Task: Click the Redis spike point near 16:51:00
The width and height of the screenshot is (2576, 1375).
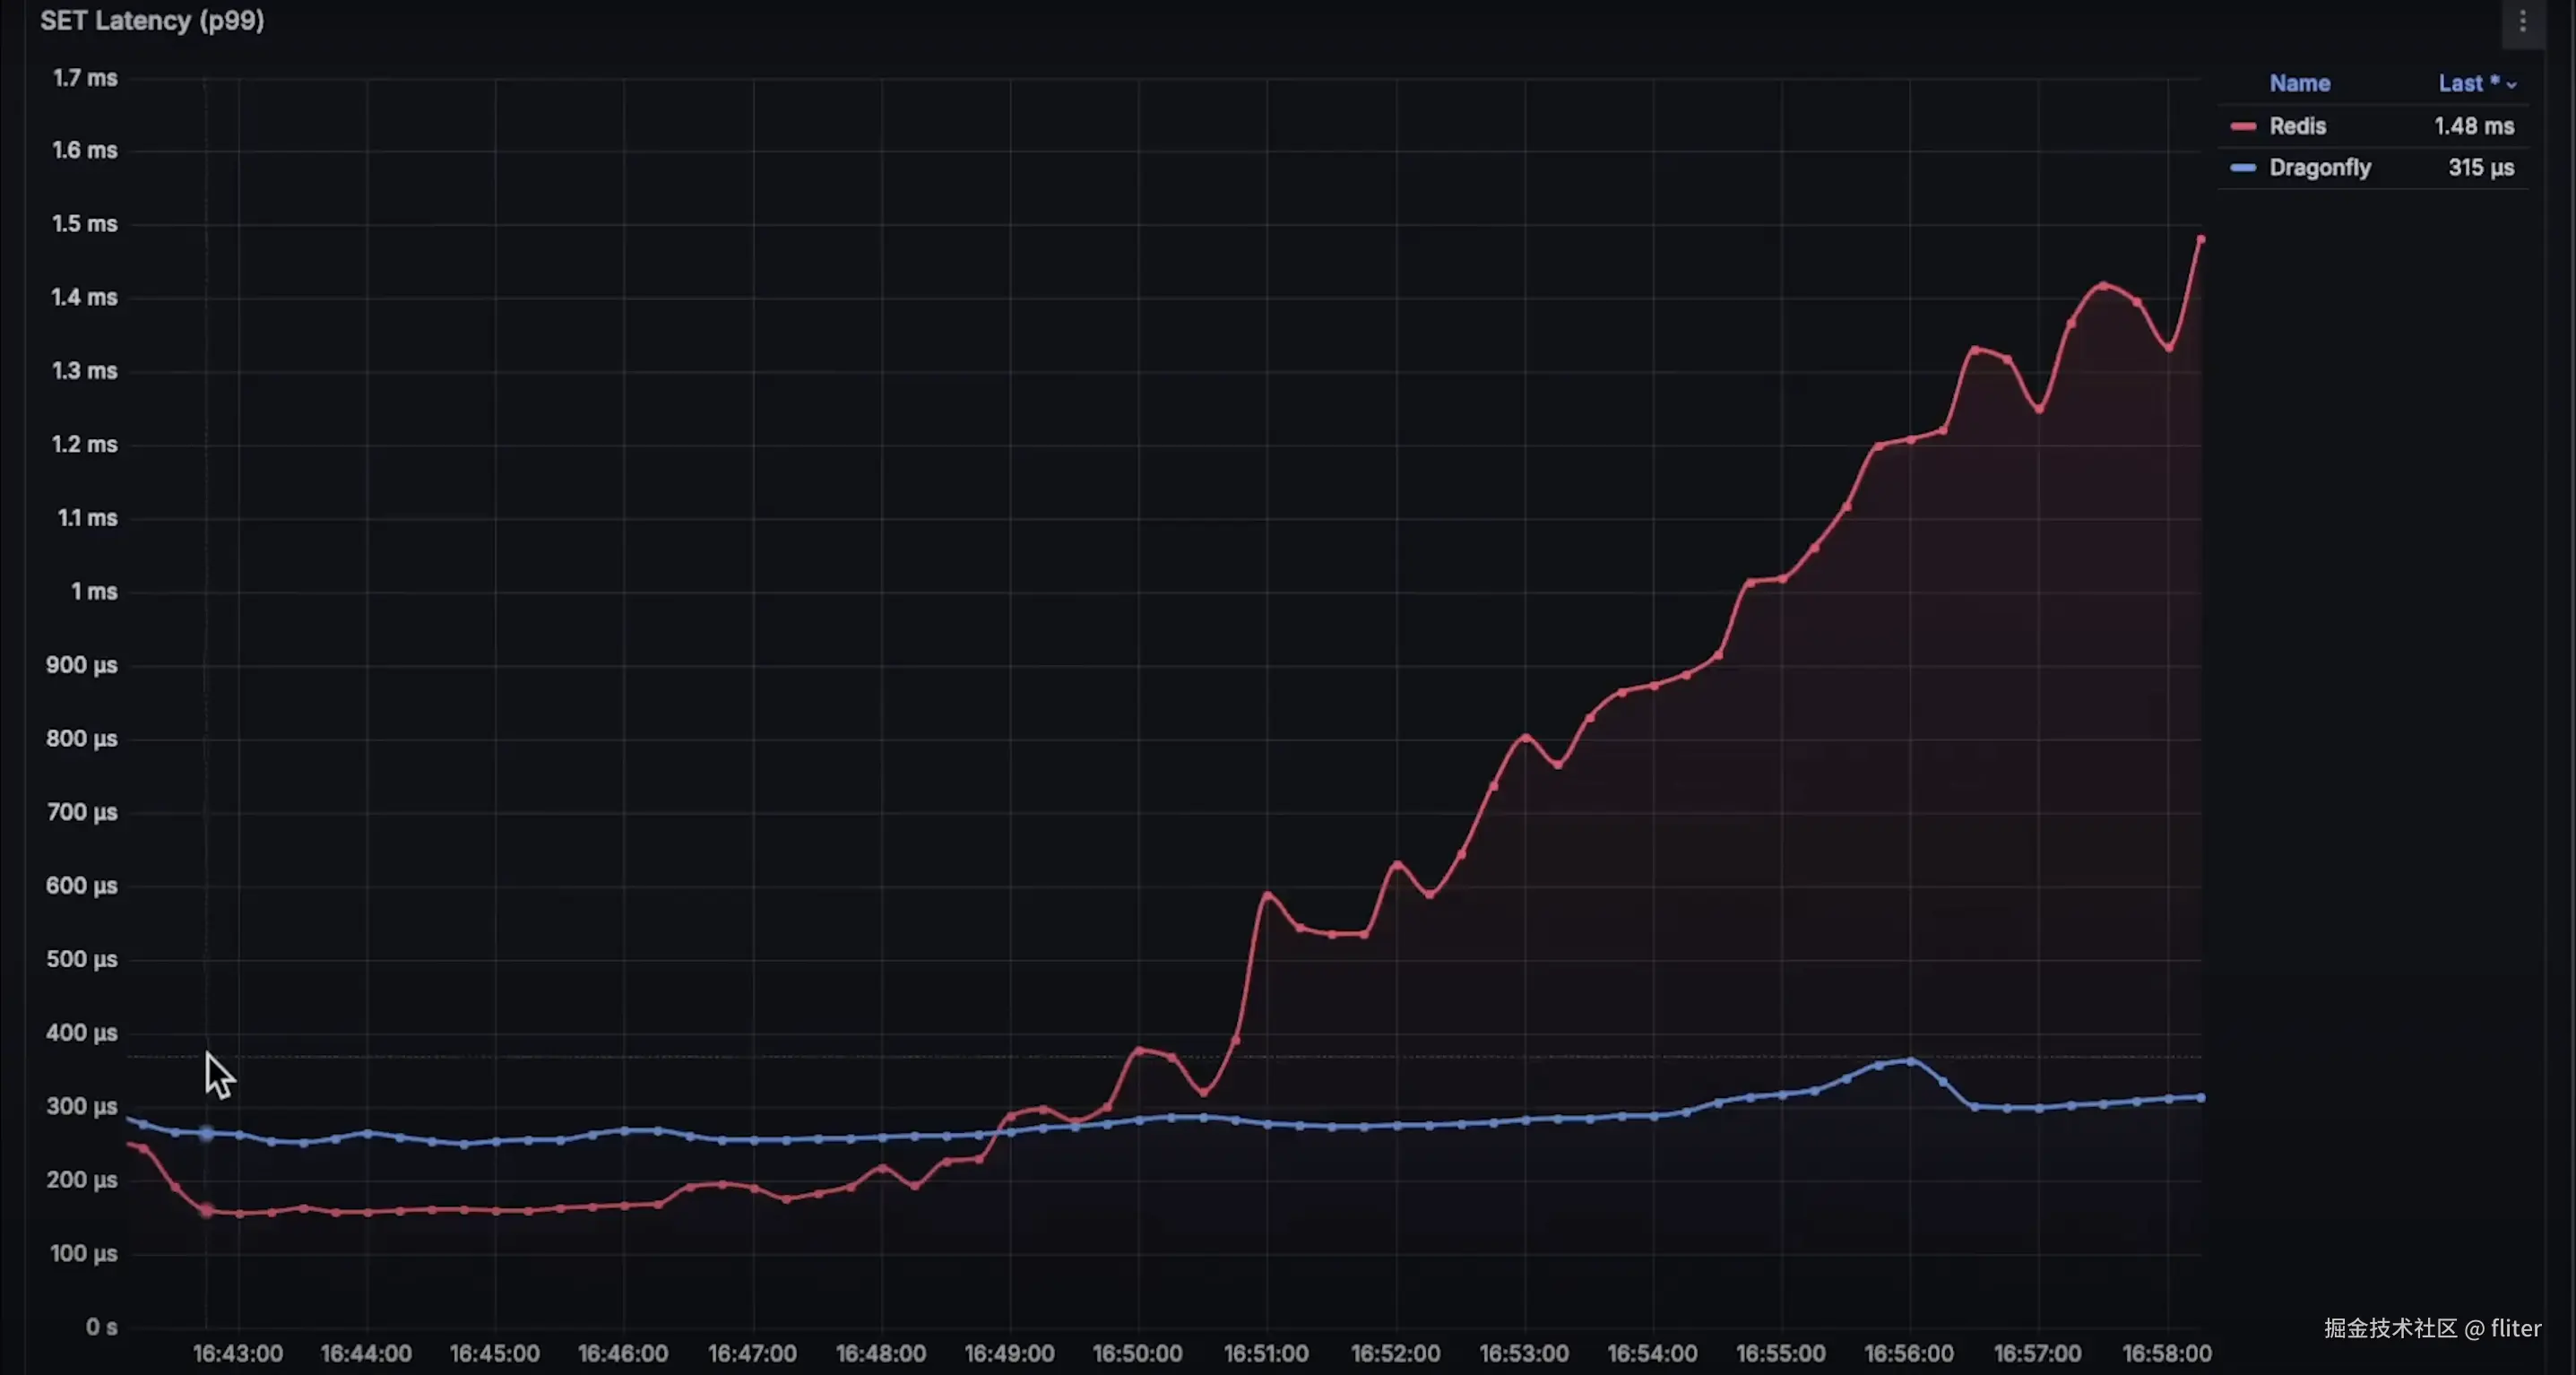Action: coord(1267,895)
